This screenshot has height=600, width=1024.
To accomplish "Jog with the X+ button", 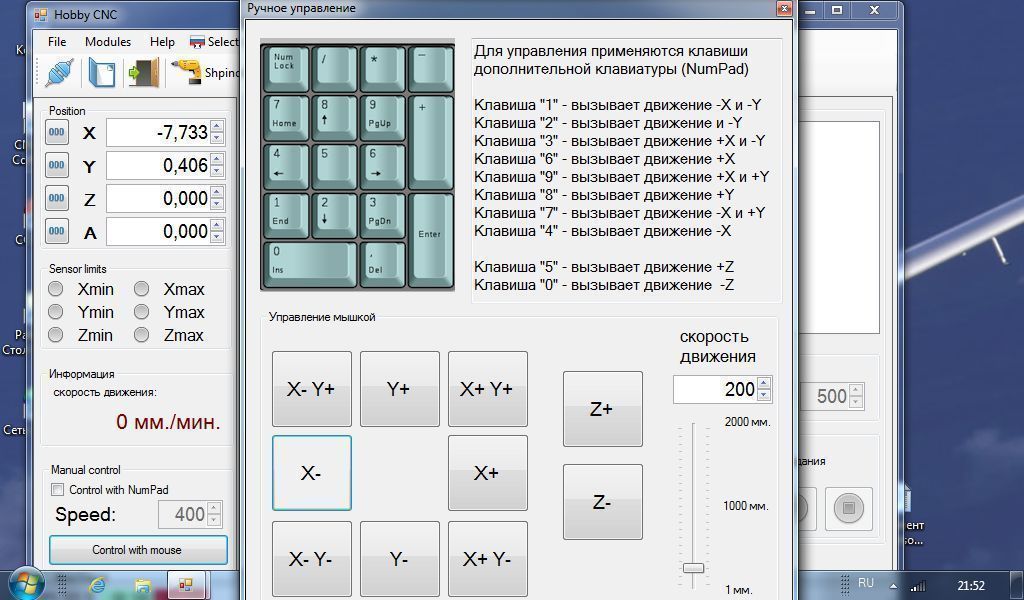I will pos(488,473).
